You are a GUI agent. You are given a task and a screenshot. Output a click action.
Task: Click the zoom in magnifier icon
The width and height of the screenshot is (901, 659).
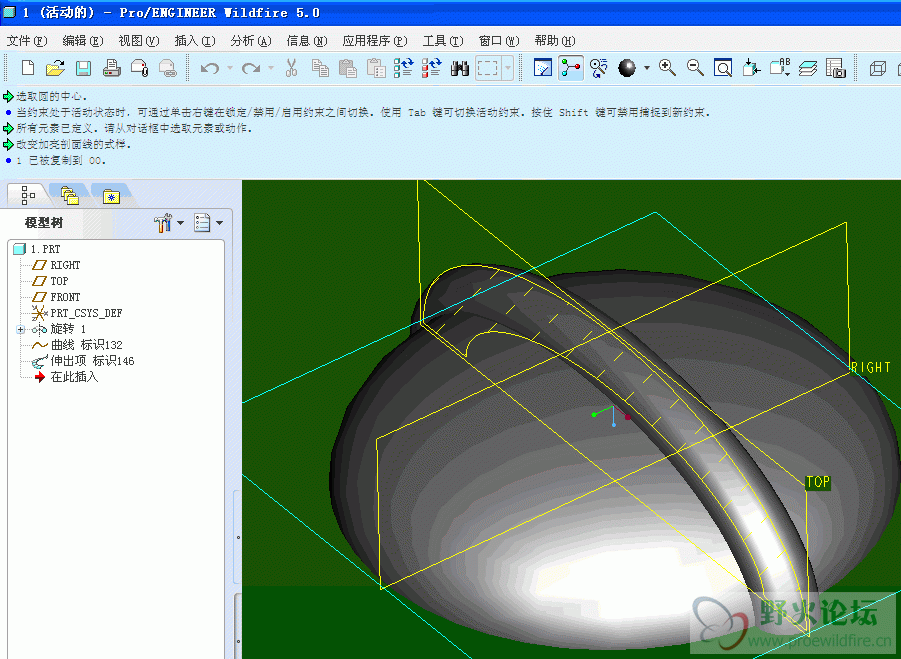667,68
